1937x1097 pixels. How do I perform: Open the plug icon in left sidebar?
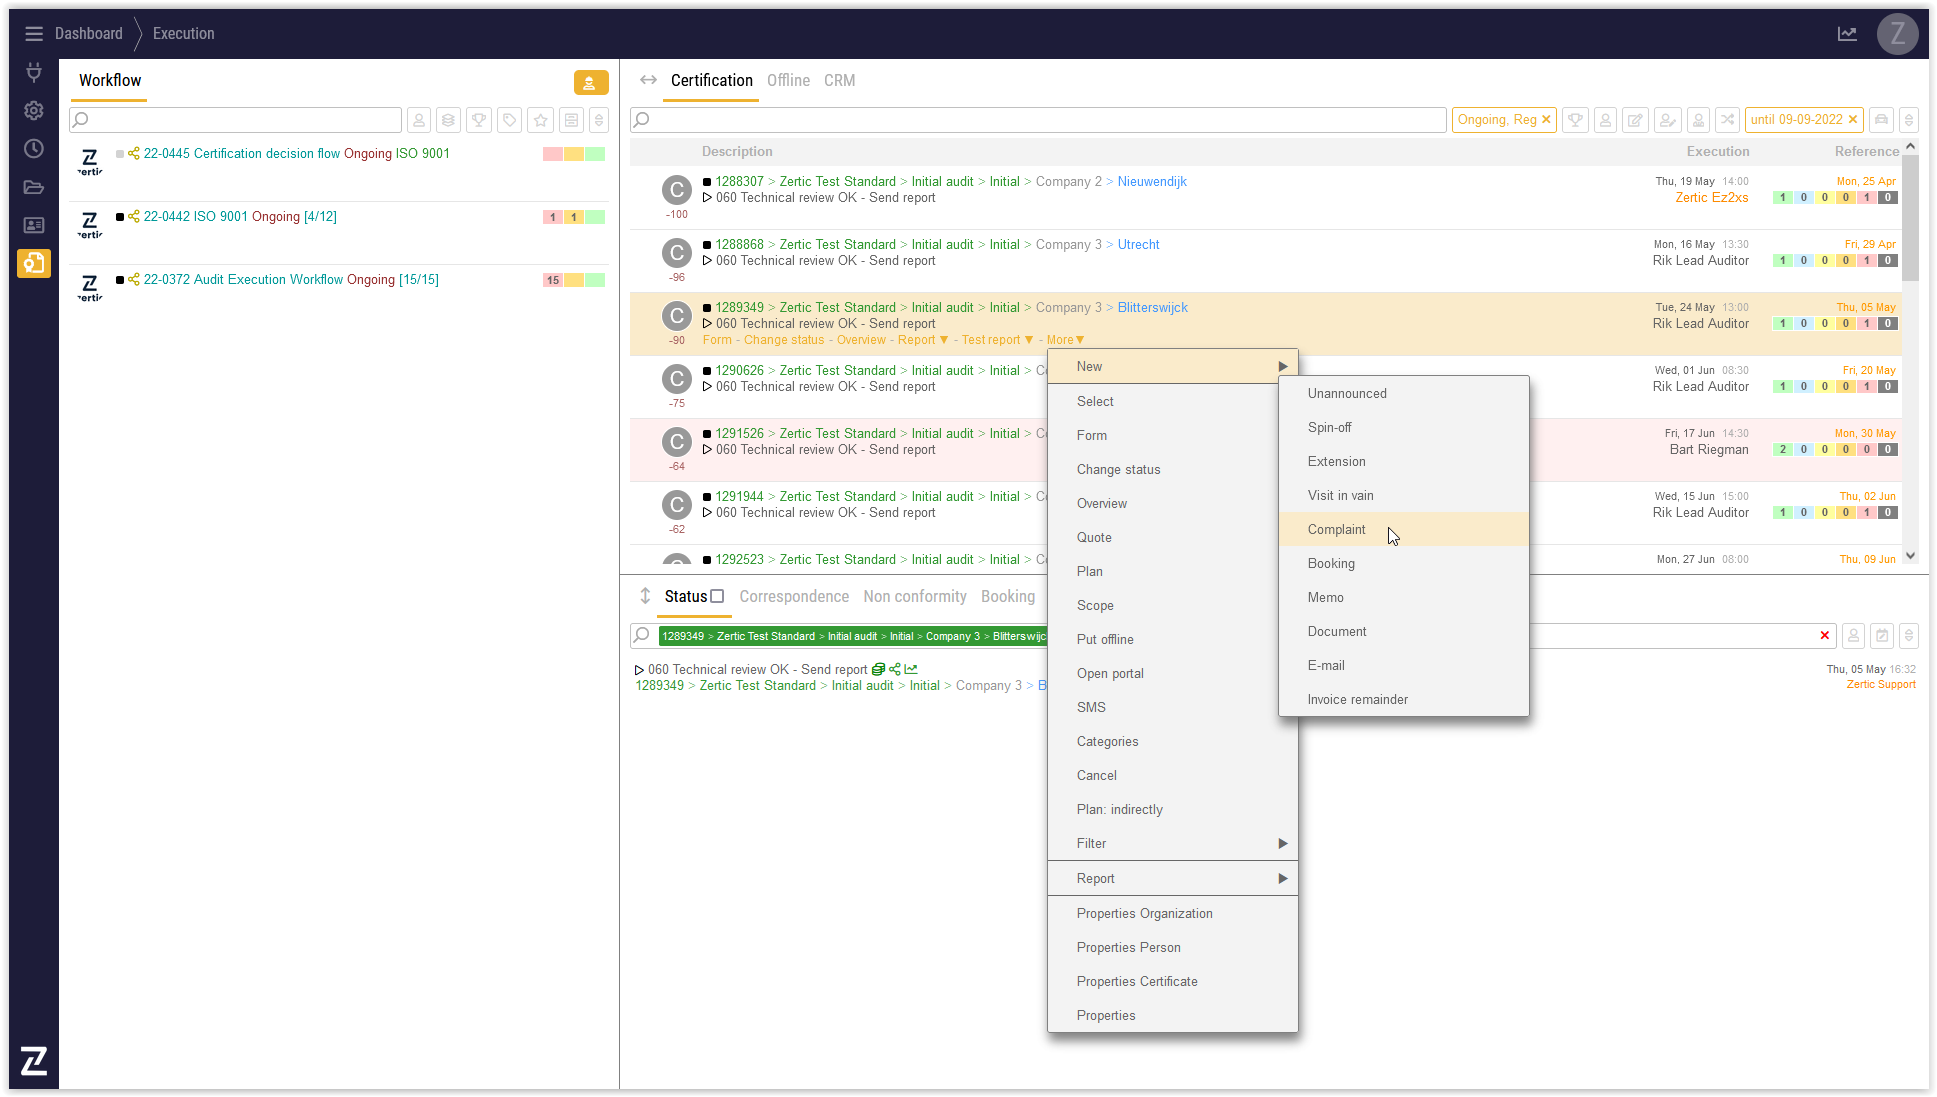point(34,72)
